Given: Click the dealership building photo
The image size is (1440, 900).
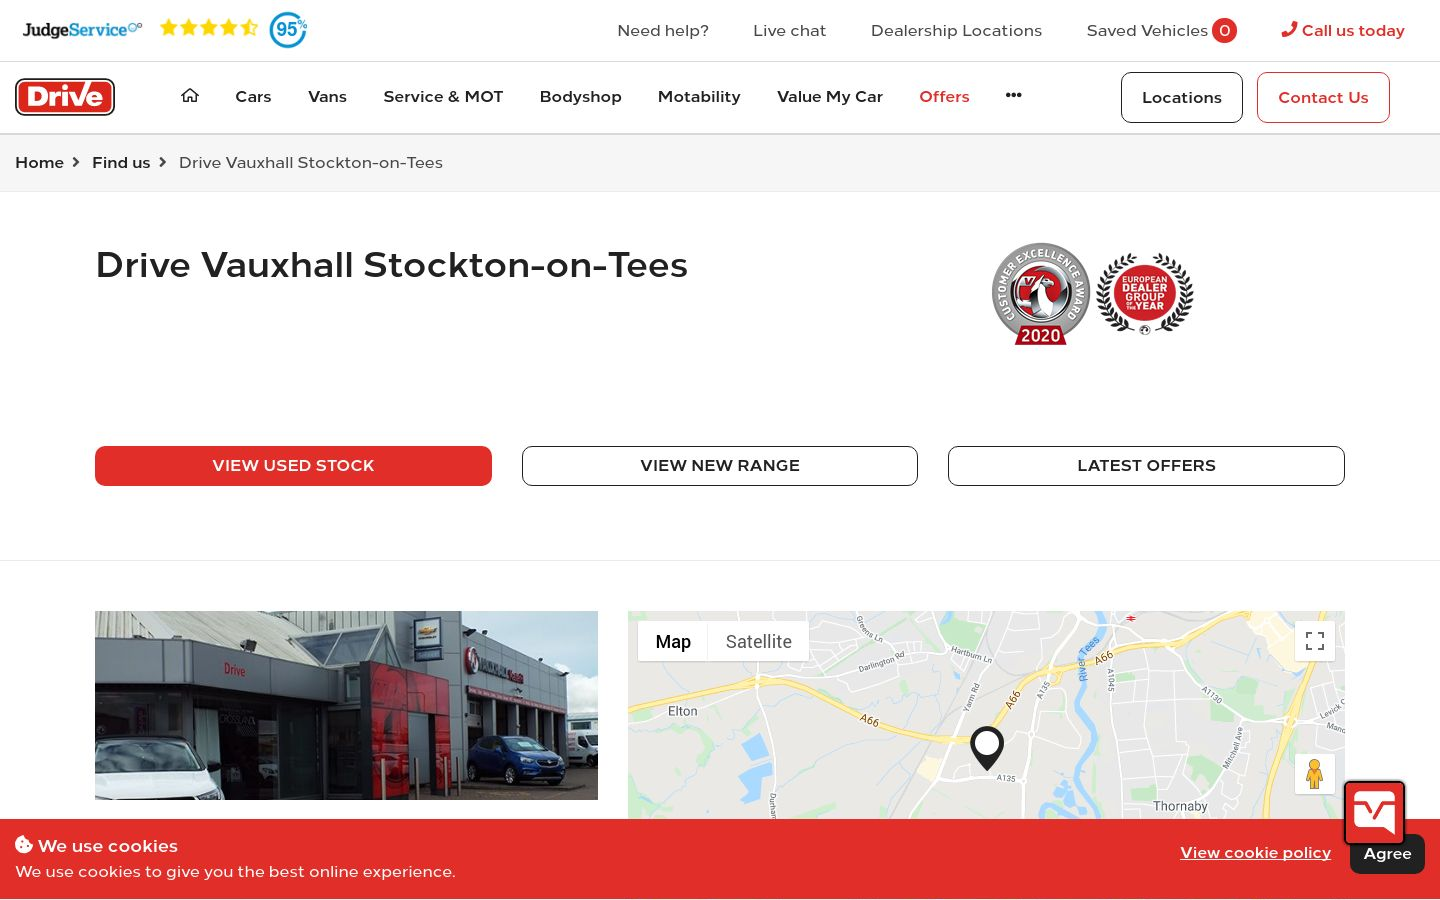Looking at the screenshot, I should (346, 705).
